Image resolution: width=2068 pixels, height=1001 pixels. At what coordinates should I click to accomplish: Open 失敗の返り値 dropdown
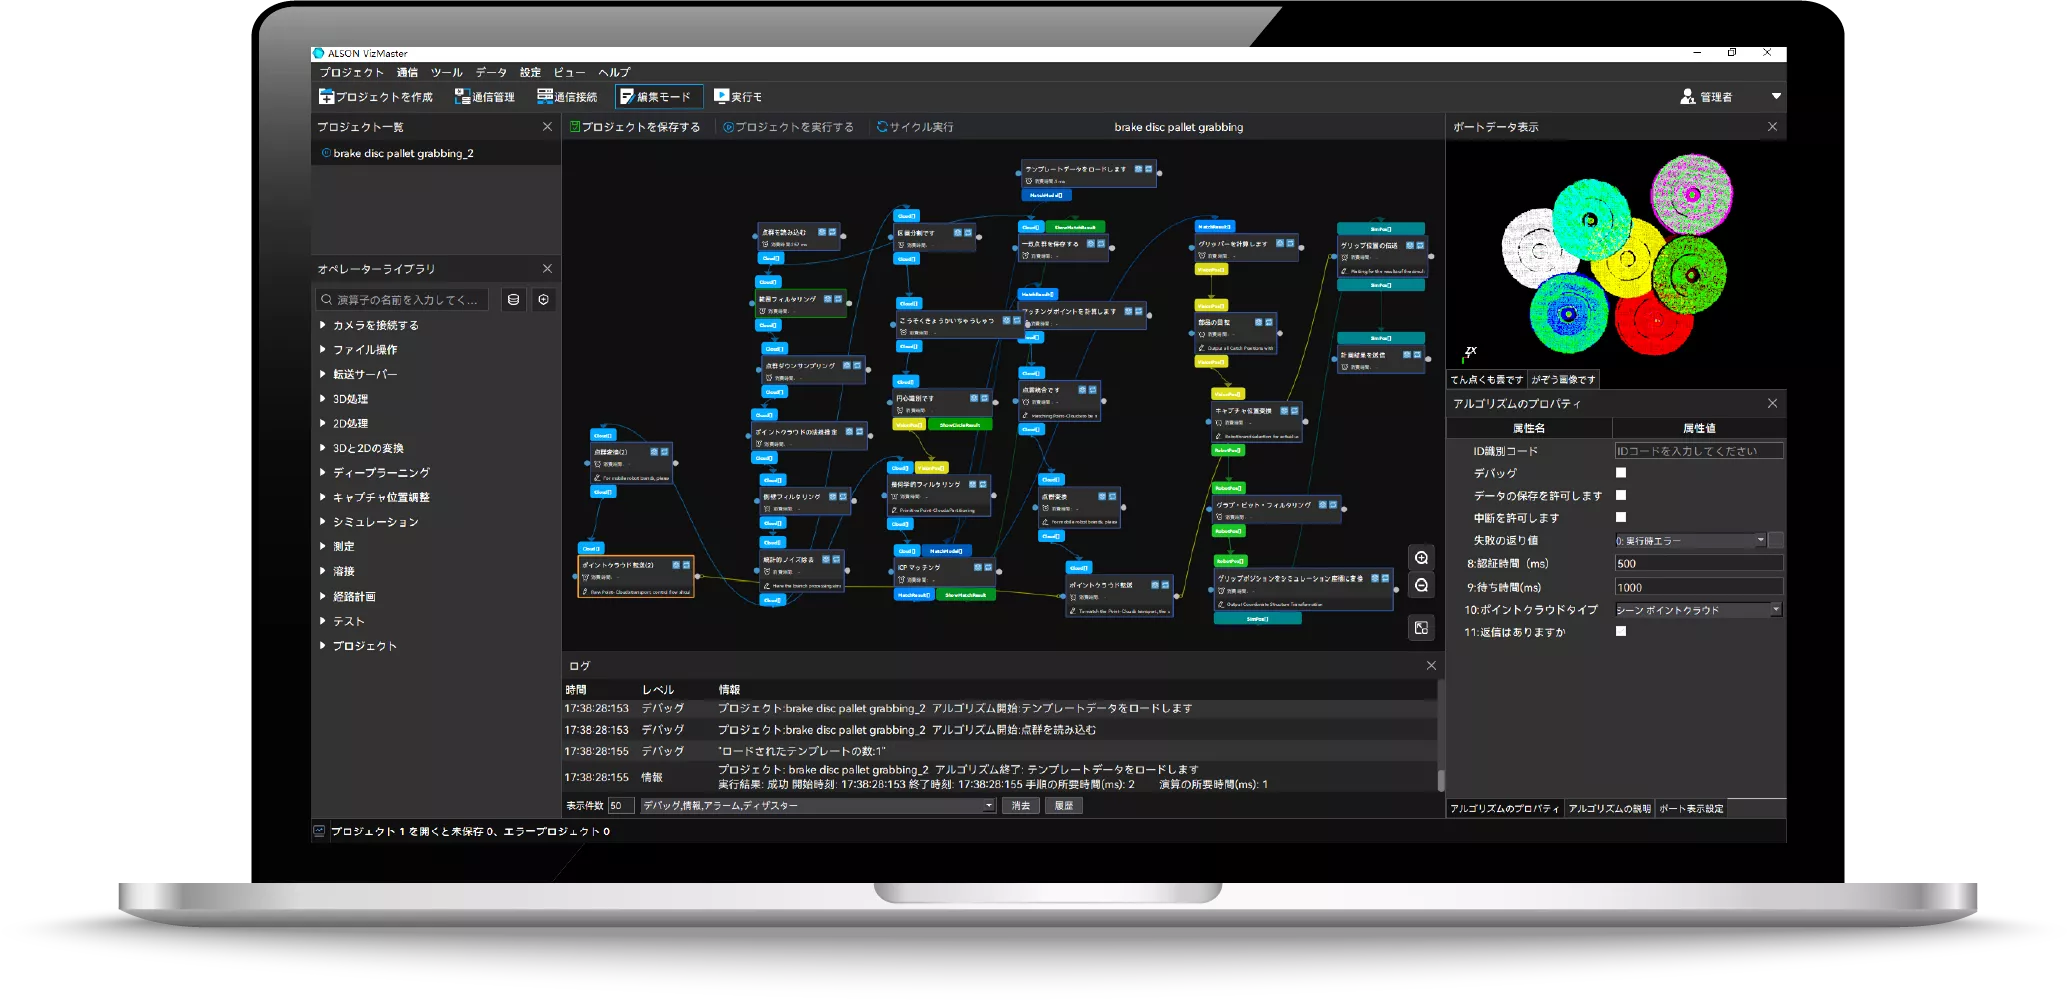pos(1690,540)
